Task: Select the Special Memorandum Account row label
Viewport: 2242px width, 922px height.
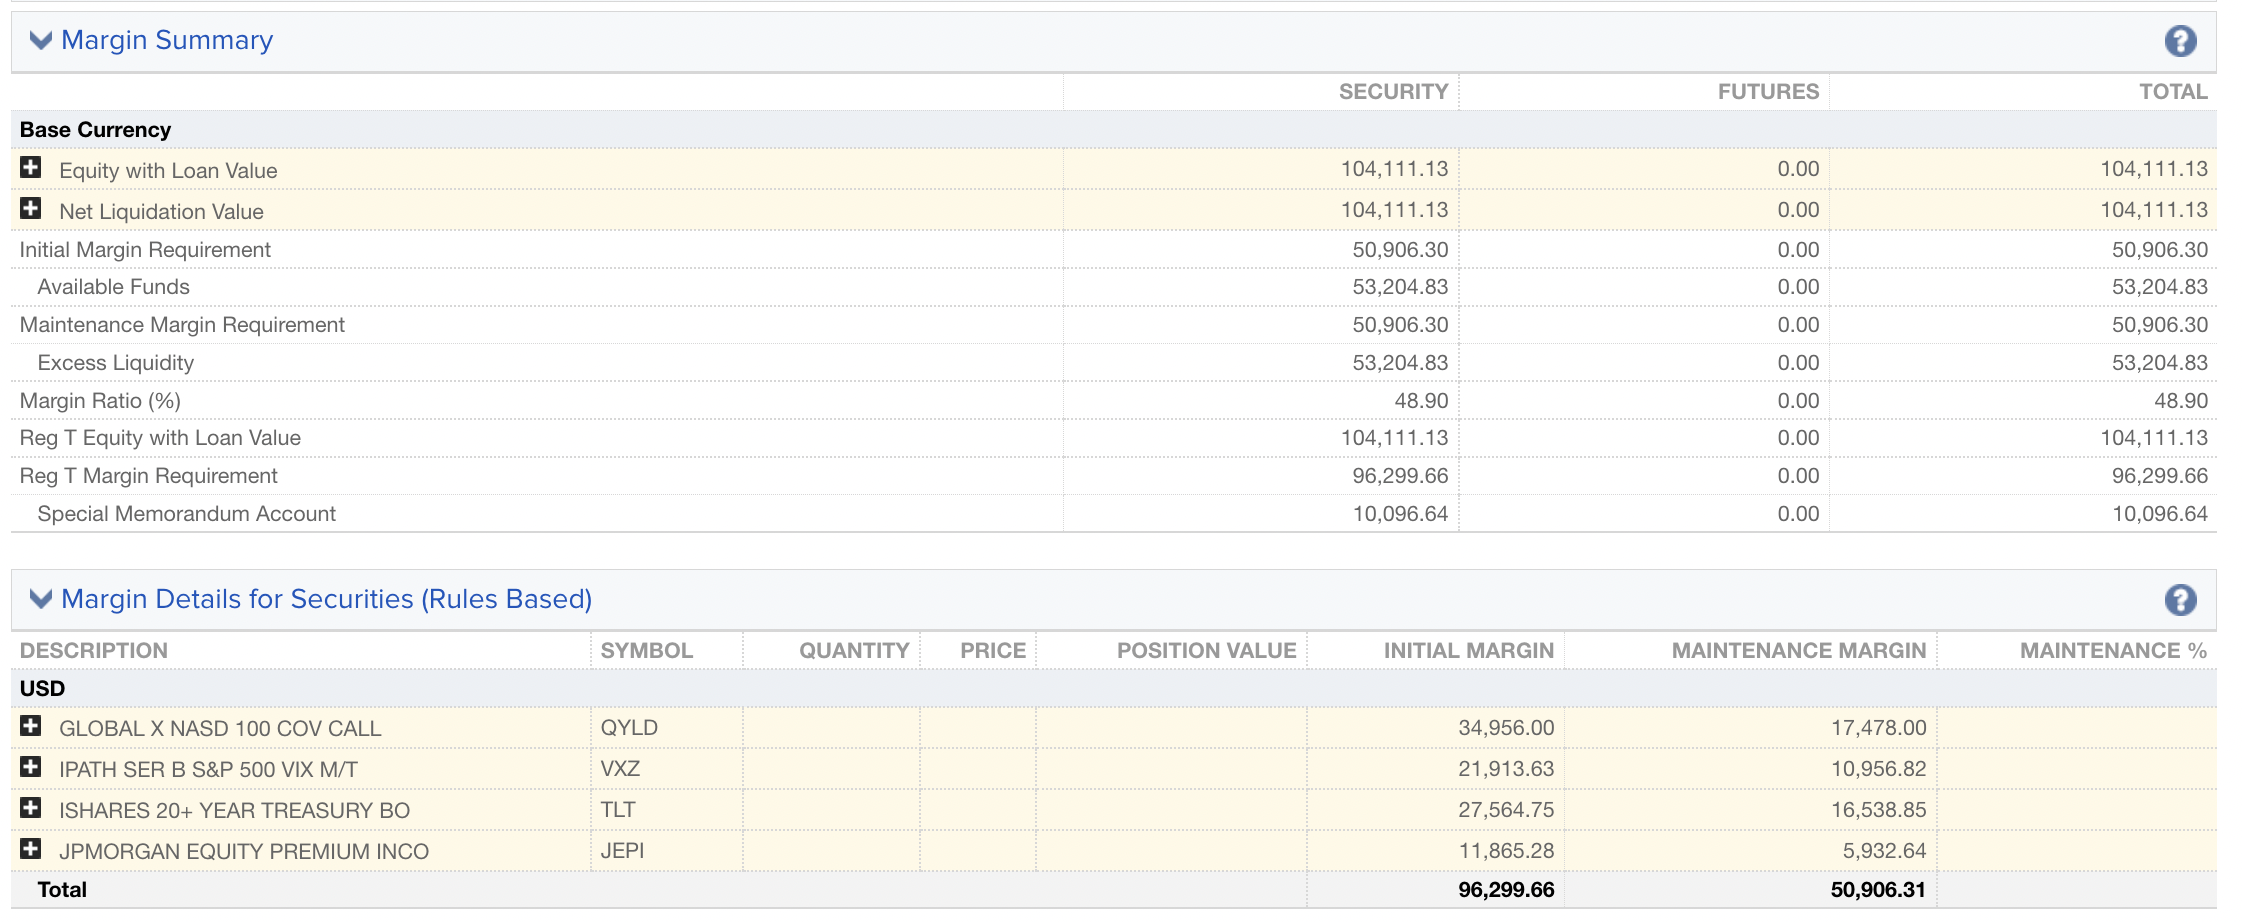Action: pos(186,514)
